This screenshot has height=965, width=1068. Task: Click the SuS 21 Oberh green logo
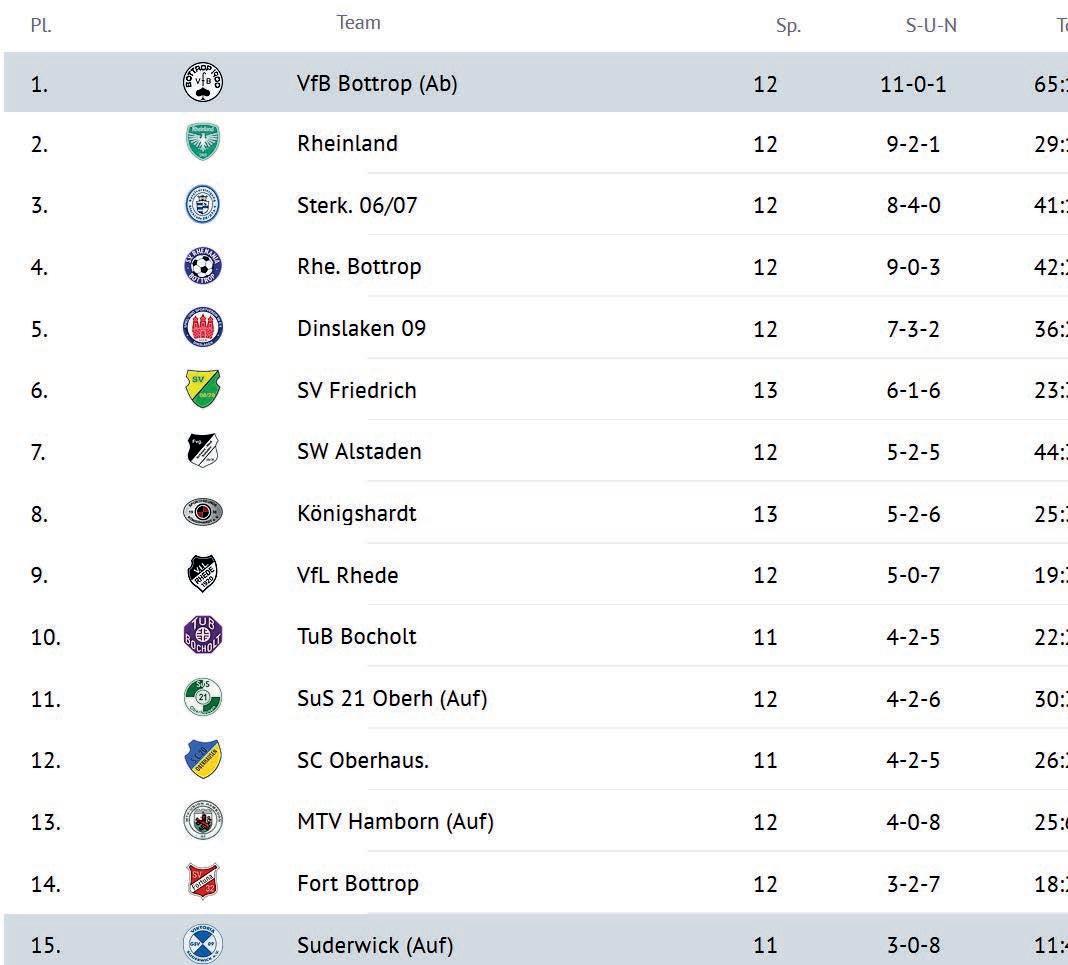pyautogui.click(x=203, y=698)
